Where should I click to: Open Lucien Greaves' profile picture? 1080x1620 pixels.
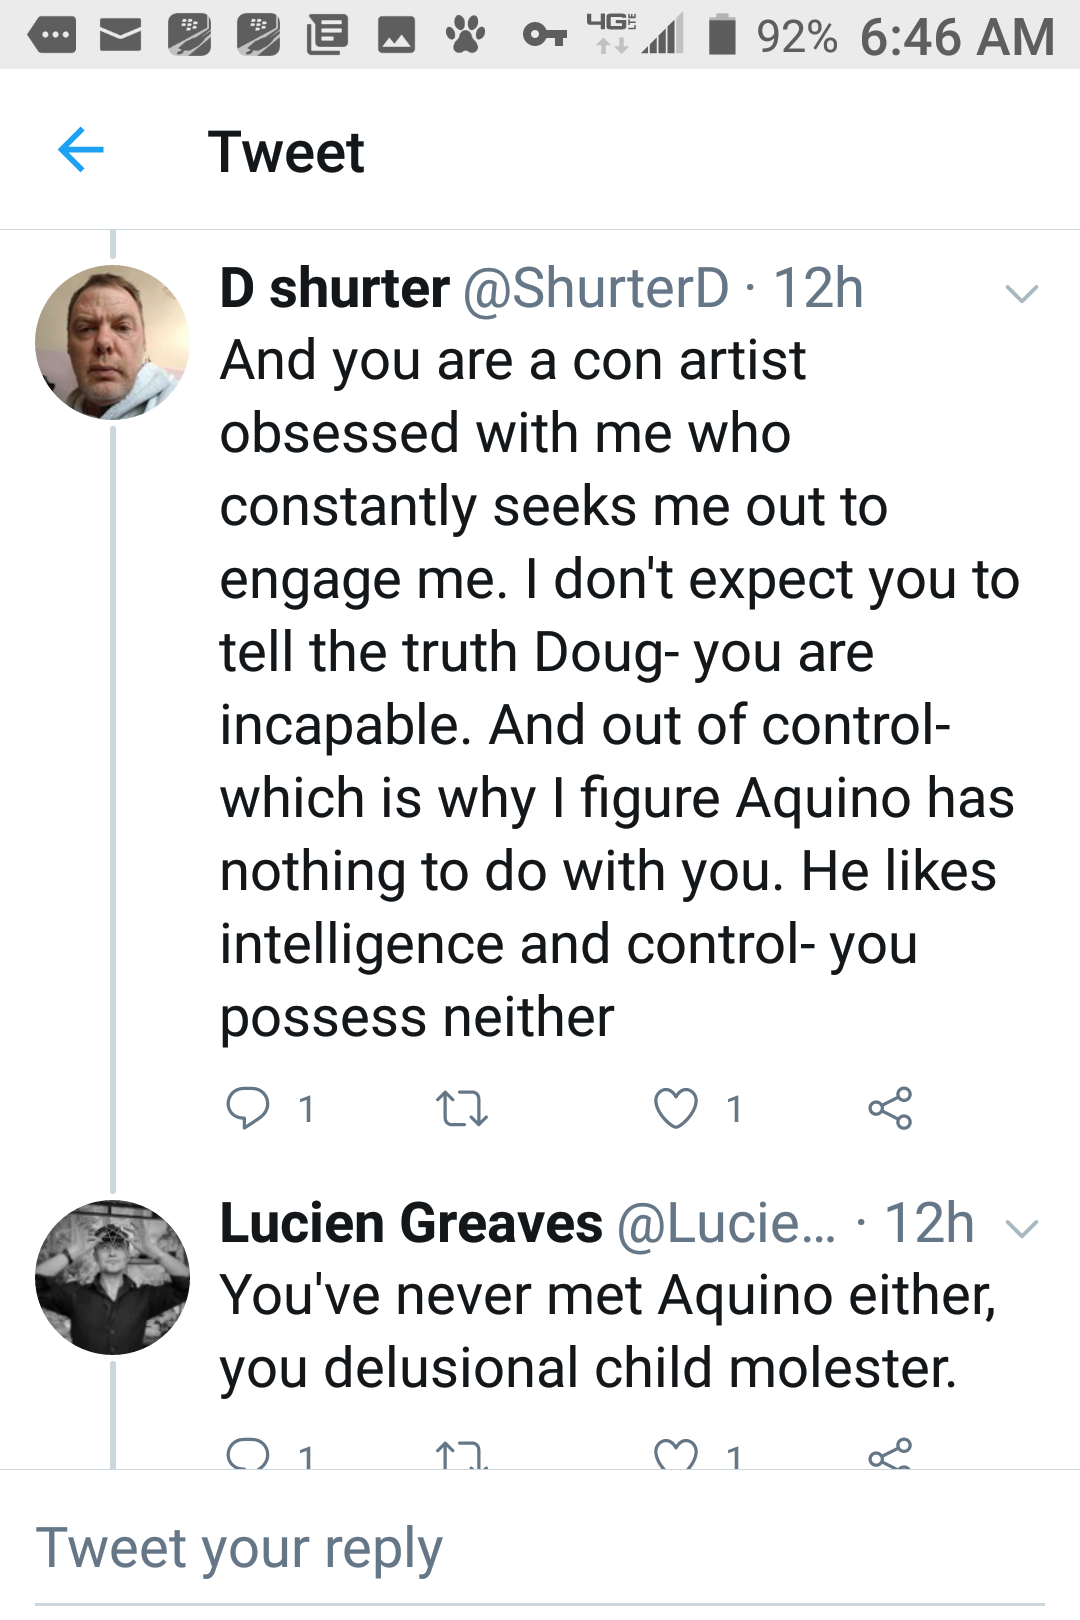coord(112,1277)
